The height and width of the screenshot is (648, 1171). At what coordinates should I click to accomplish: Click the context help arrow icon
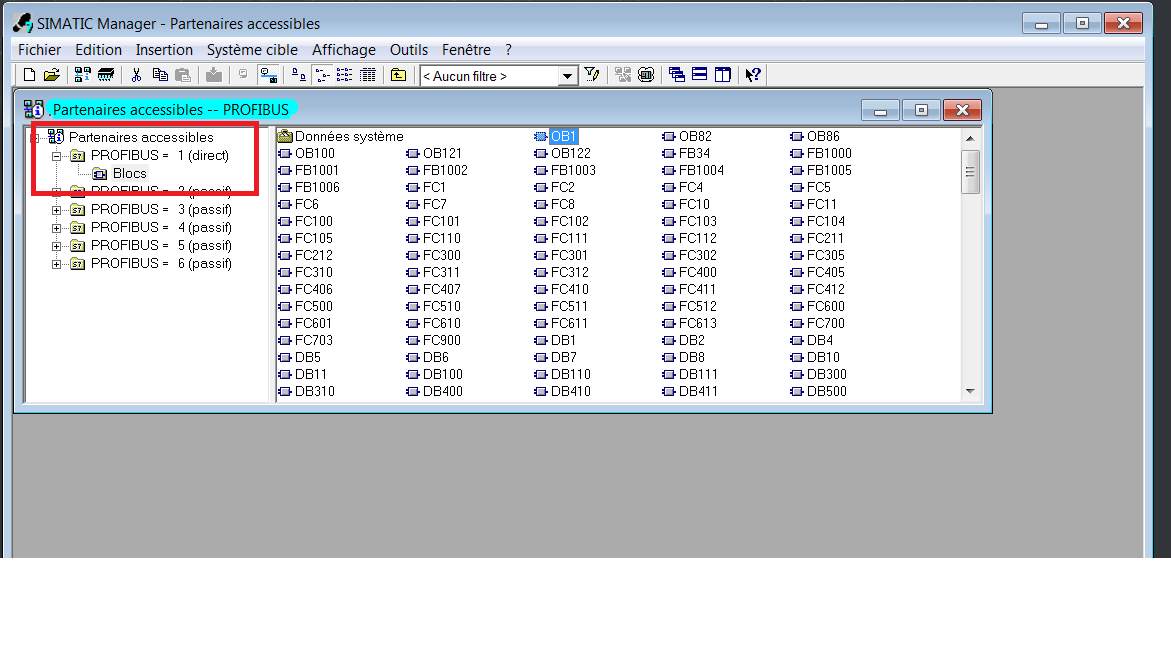pyautogui.click(x=753, y=75)
